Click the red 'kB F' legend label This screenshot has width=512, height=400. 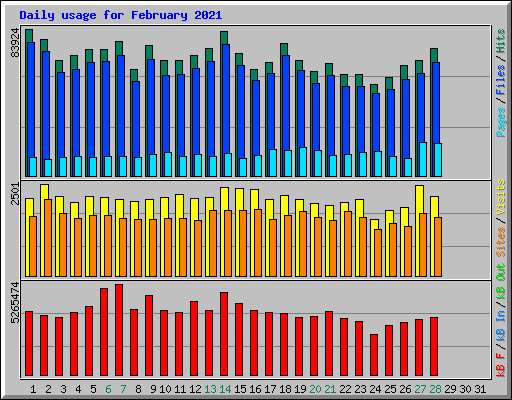coord(501,364)
